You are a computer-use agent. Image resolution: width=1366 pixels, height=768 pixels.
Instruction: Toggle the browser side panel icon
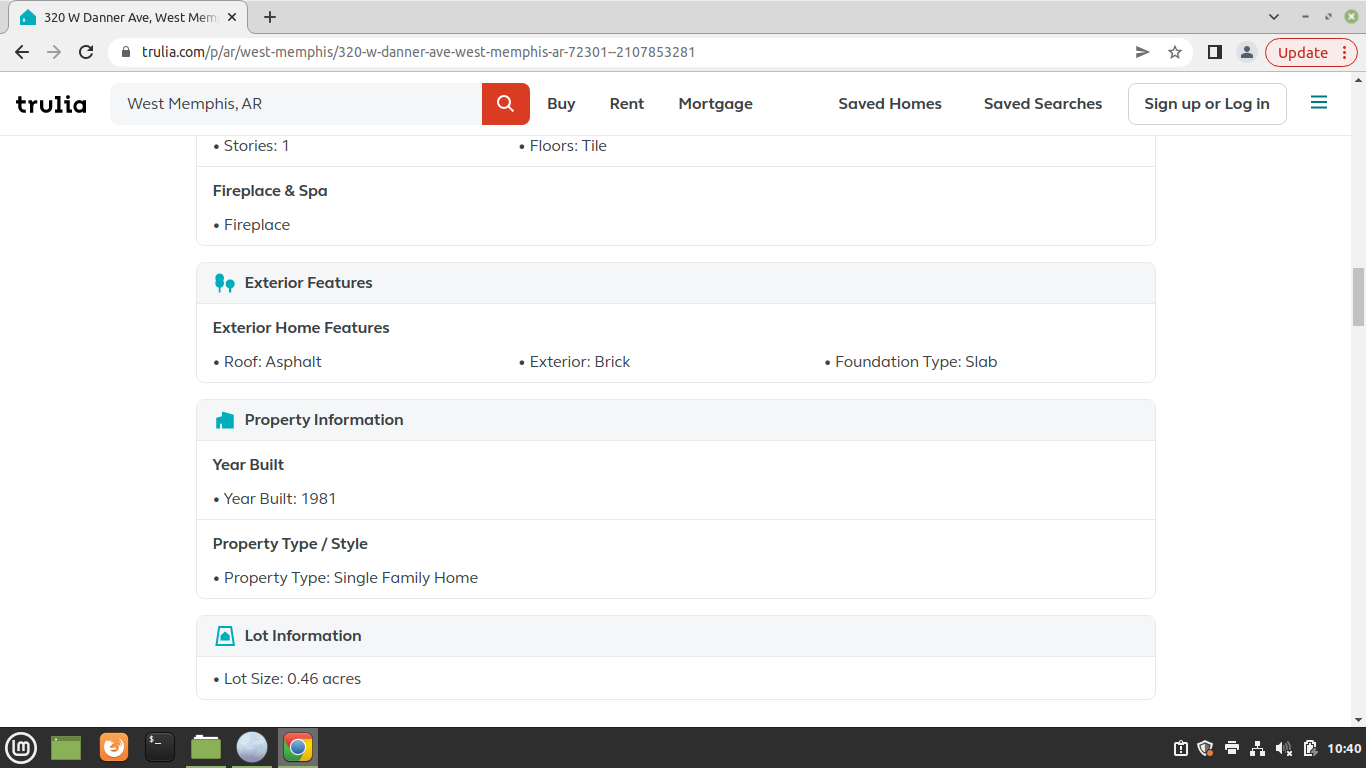tap(1215, 52)
